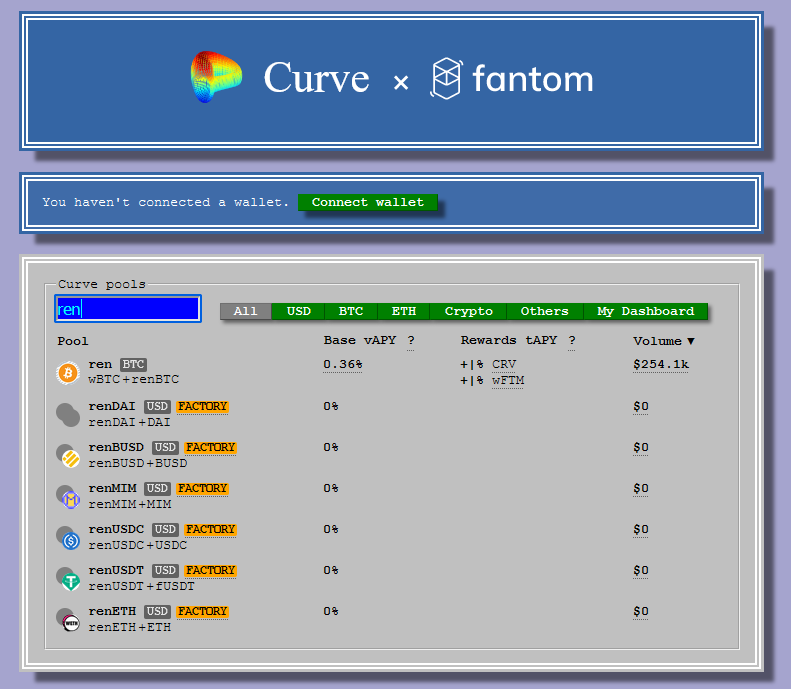
Task: Open the renMIM pool name
Action: click(x=112, y=488)
